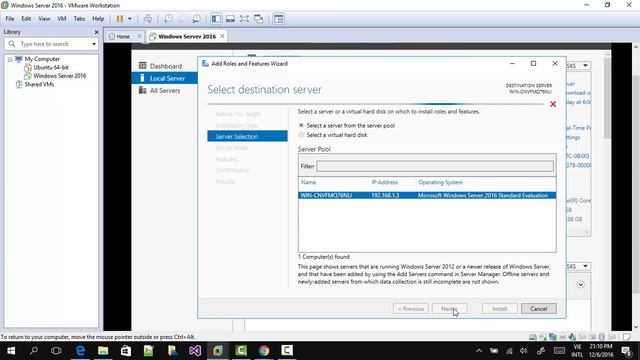The height and width of the screenshot is (360, 640).
Task: Close the Library panel
Action: point(96,32)
